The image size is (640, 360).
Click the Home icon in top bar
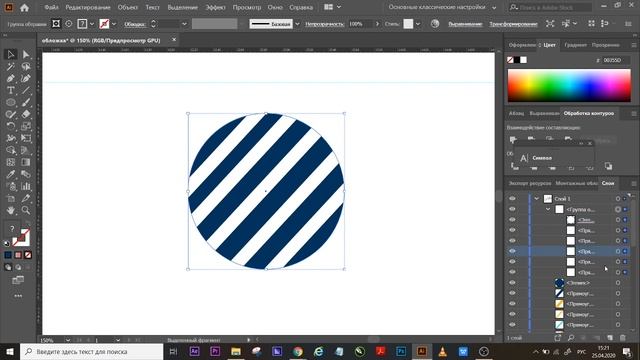[x=24, y=7]
